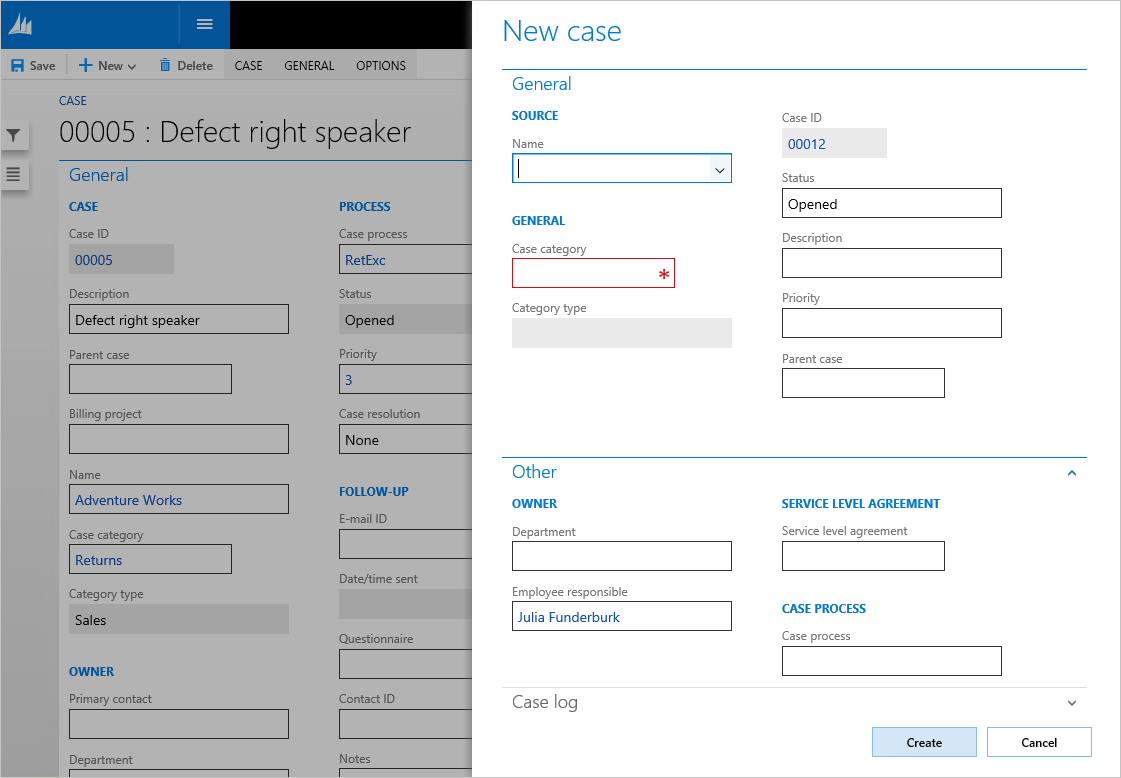Click the Create button

point(924,742)
